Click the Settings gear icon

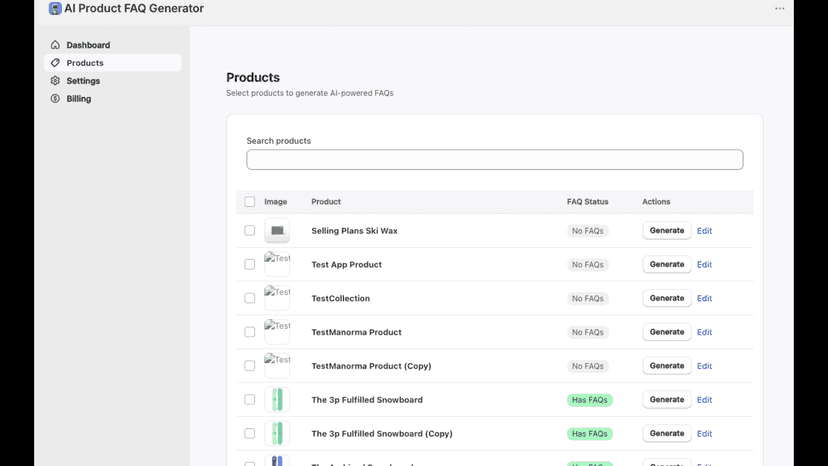[x=55, y=81]
